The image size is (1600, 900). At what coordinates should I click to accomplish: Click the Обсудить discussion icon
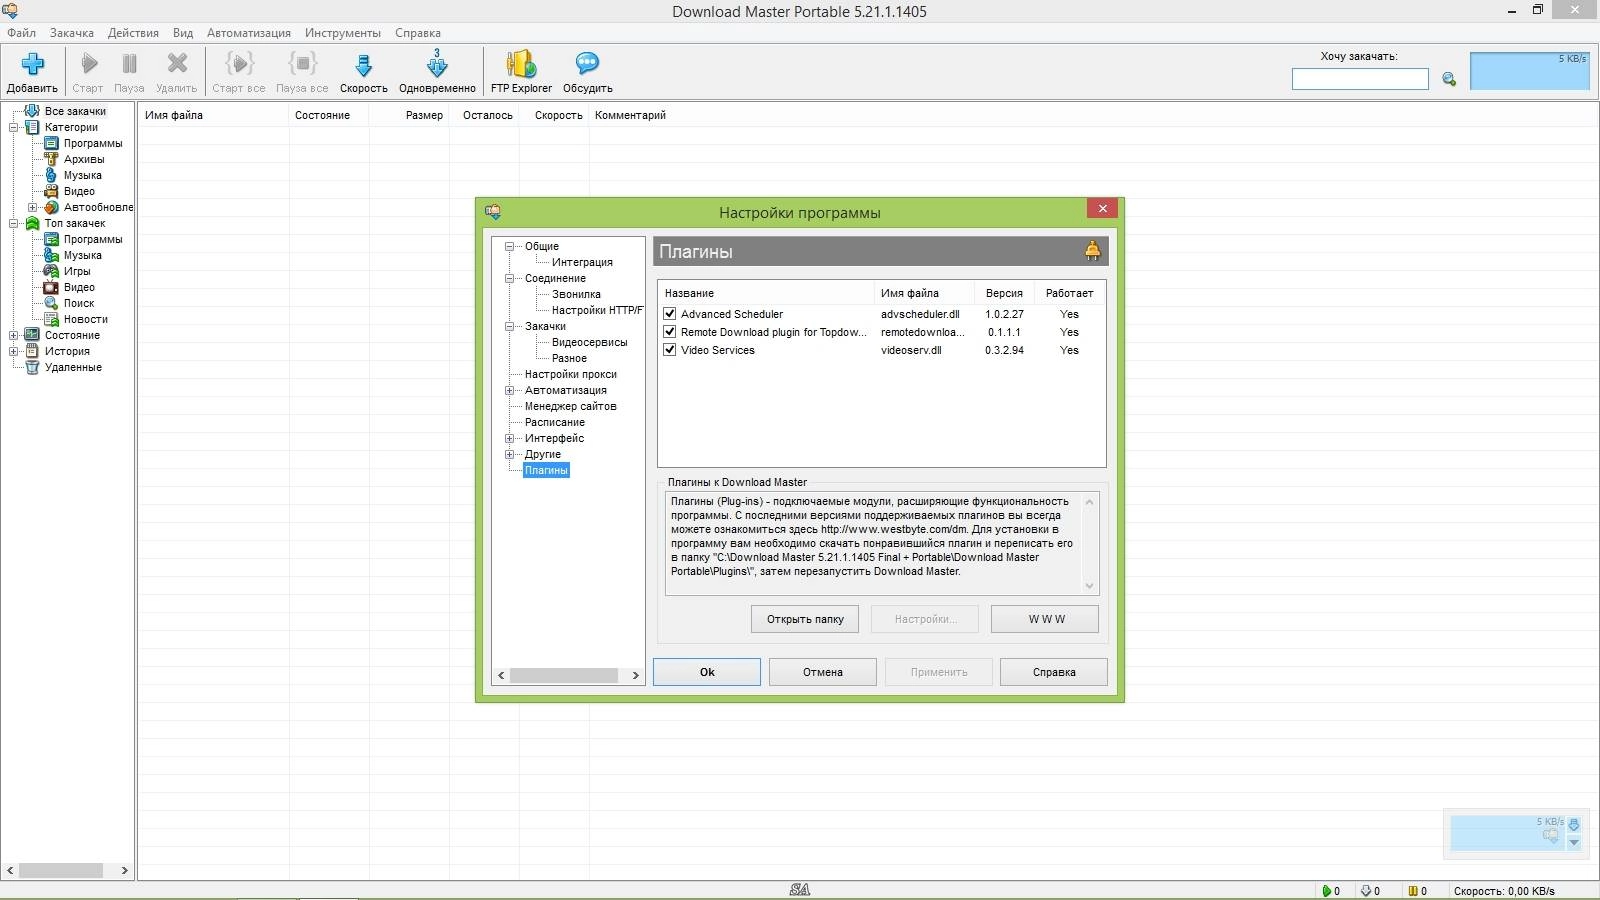tap(587, 64)
